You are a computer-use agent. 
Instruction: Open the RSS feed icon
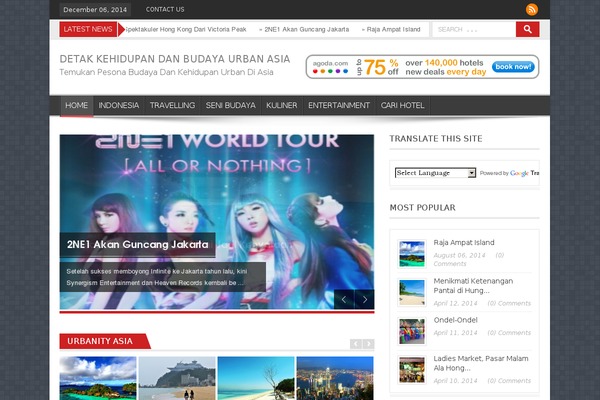(532, 9)
